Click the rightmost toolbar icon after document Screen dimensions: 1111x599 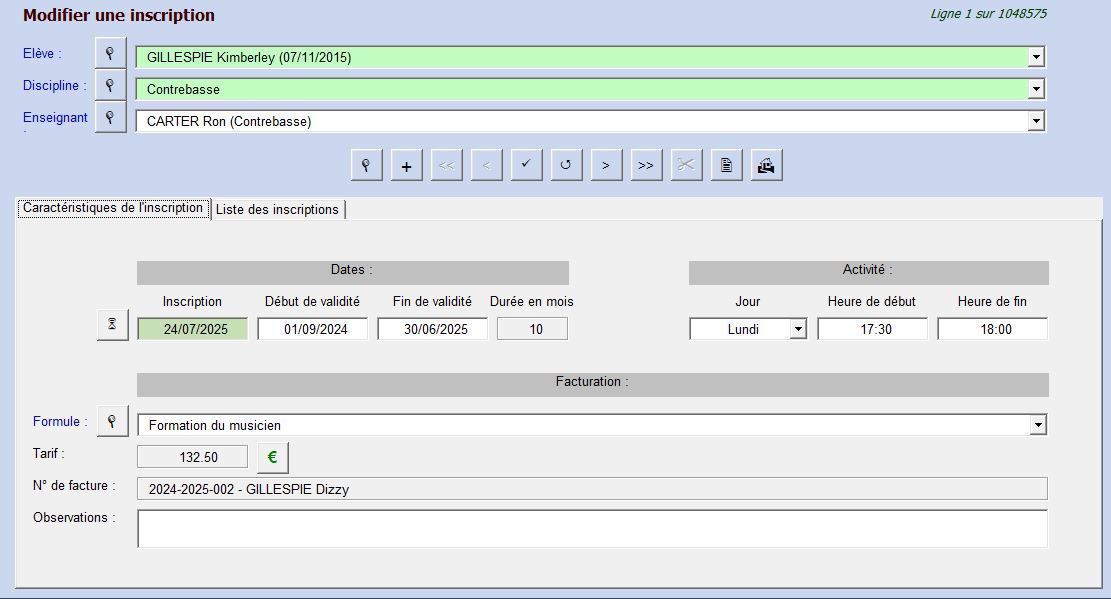tap(766, 166)
